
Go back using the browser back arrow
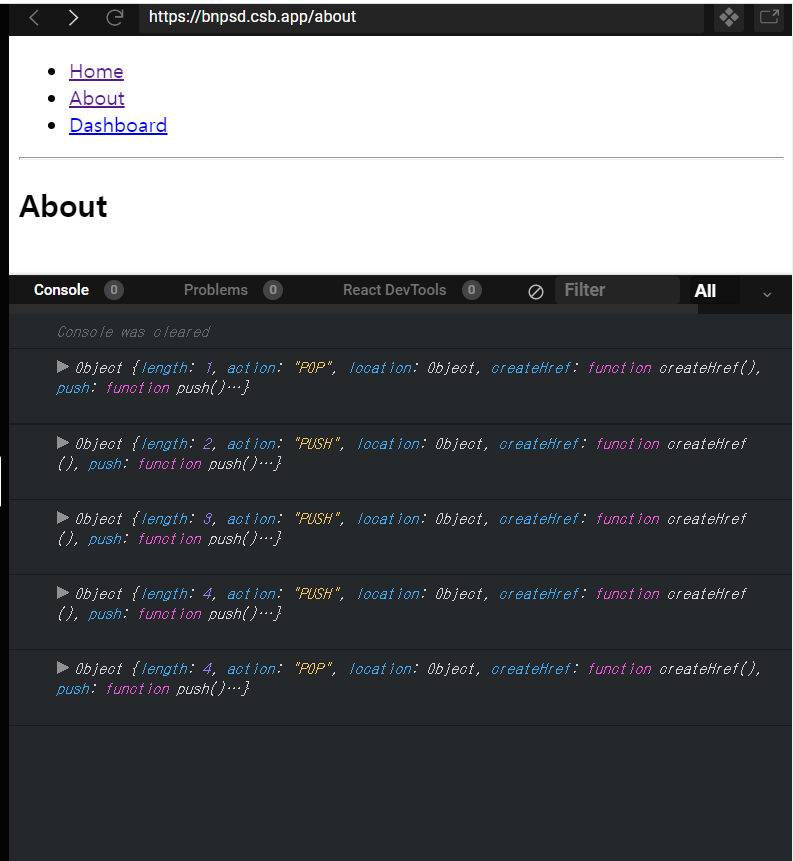point(34,18)
